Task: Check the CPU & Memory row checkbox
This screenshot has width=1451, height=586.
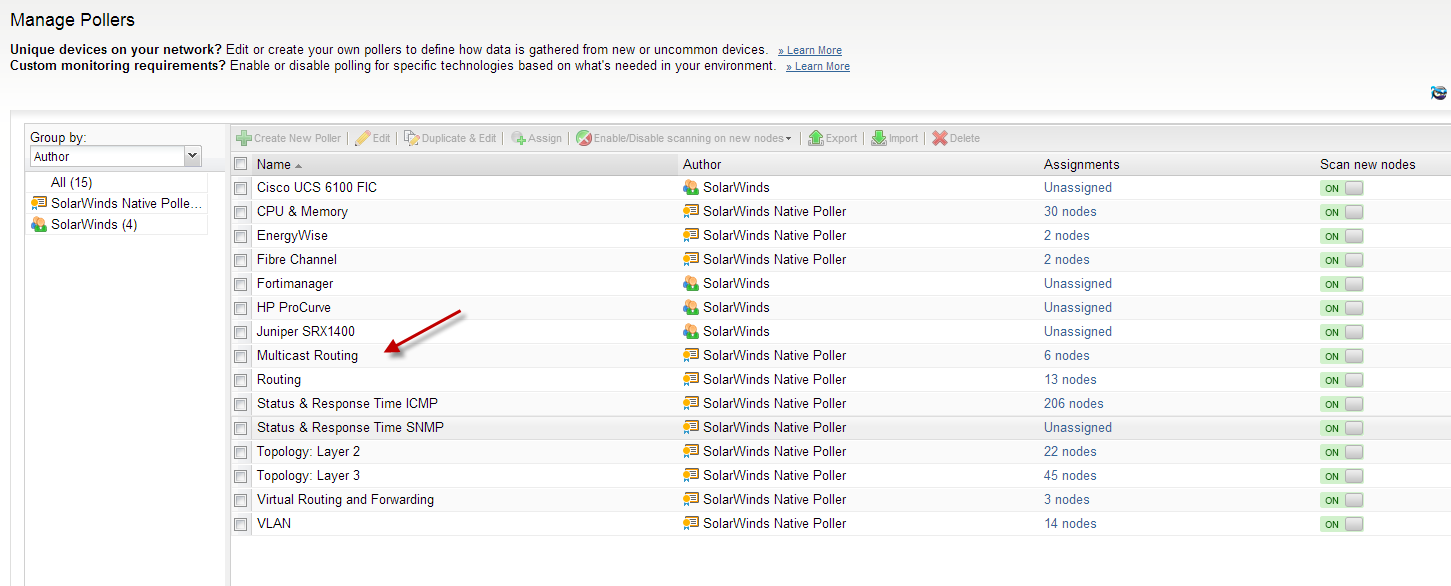Action: (x=240, y=212)
